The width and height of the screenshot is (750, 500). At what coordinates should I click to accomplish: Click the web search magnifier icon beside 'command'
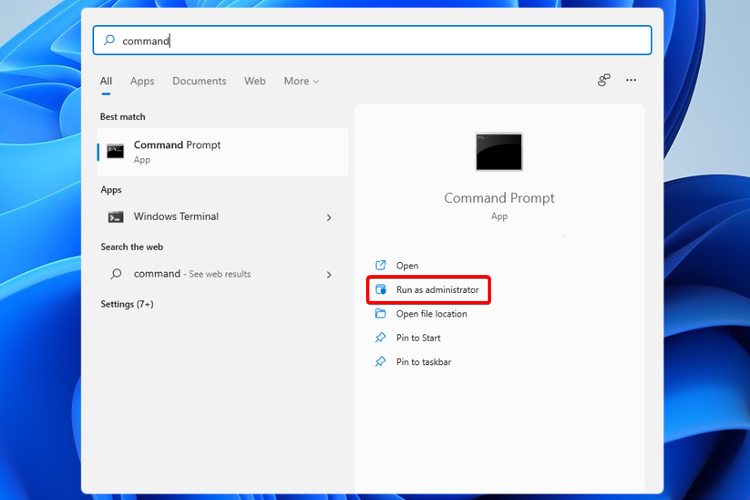[116, 274]
